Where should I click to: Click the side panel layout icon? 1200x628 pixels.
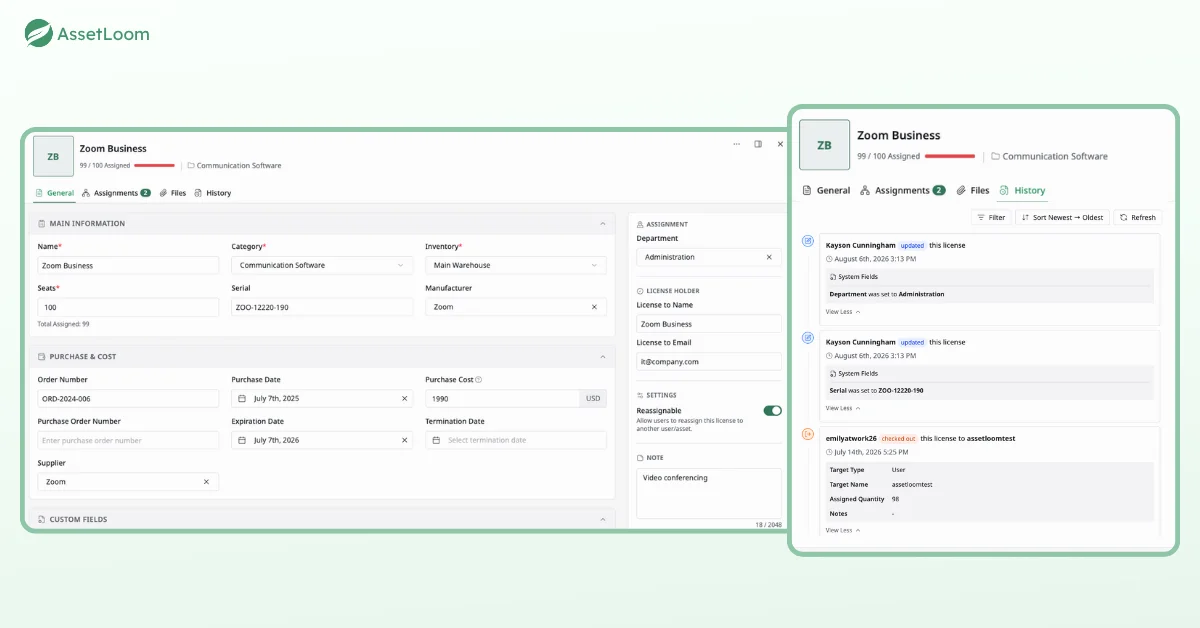758,144
